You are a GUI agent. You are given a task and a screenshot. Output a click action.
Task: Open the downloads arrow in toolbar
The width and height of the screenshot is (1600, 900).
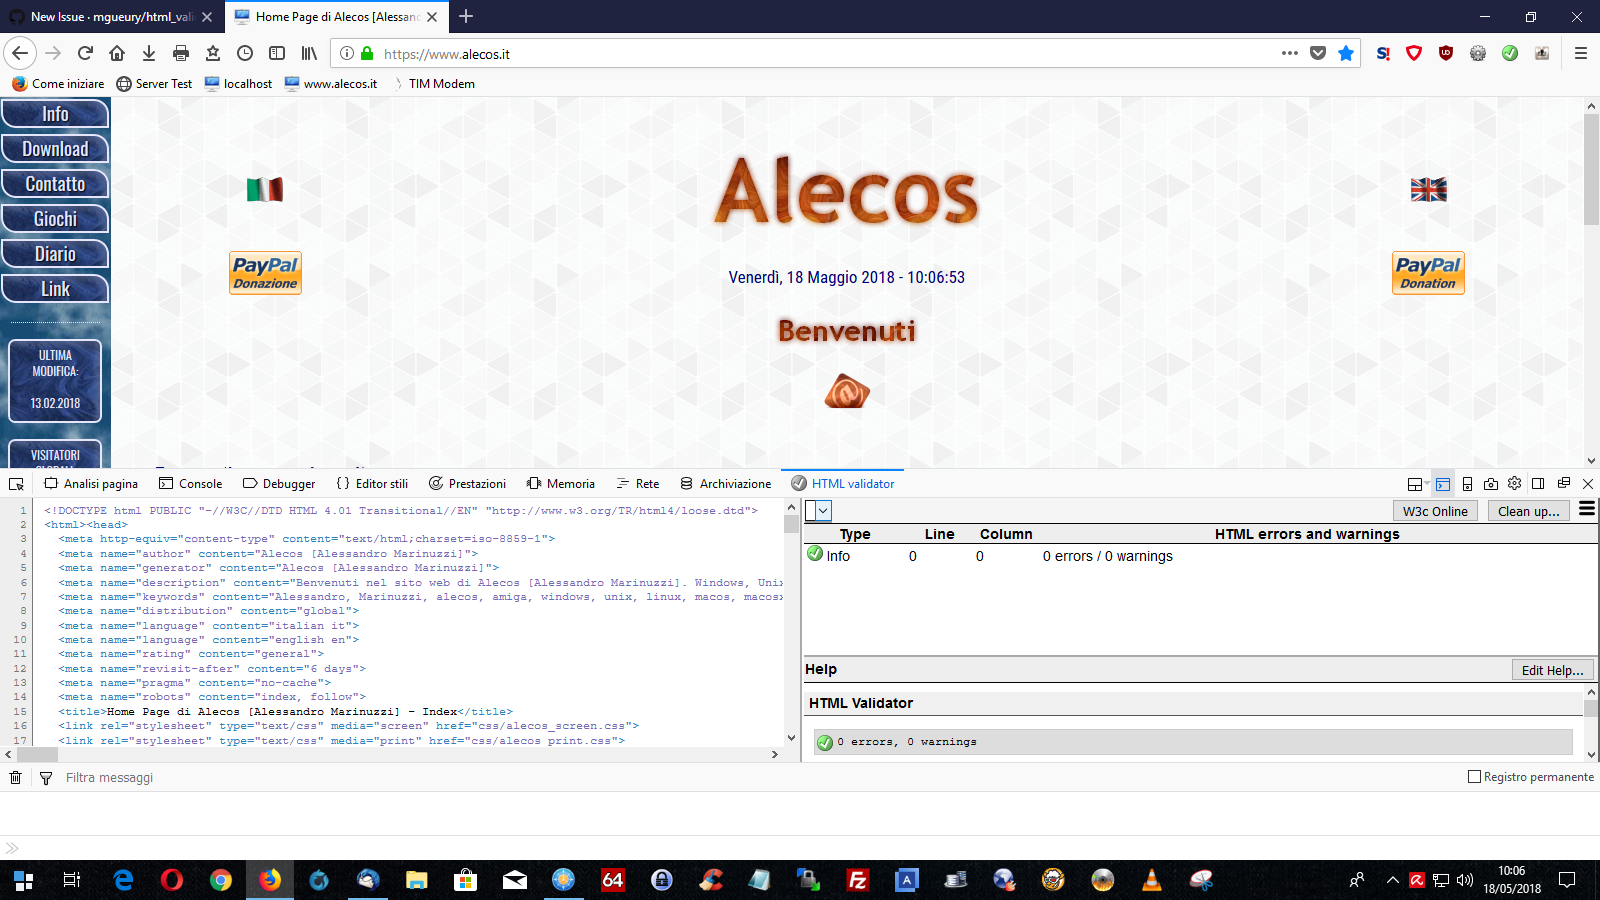[149, 53]
